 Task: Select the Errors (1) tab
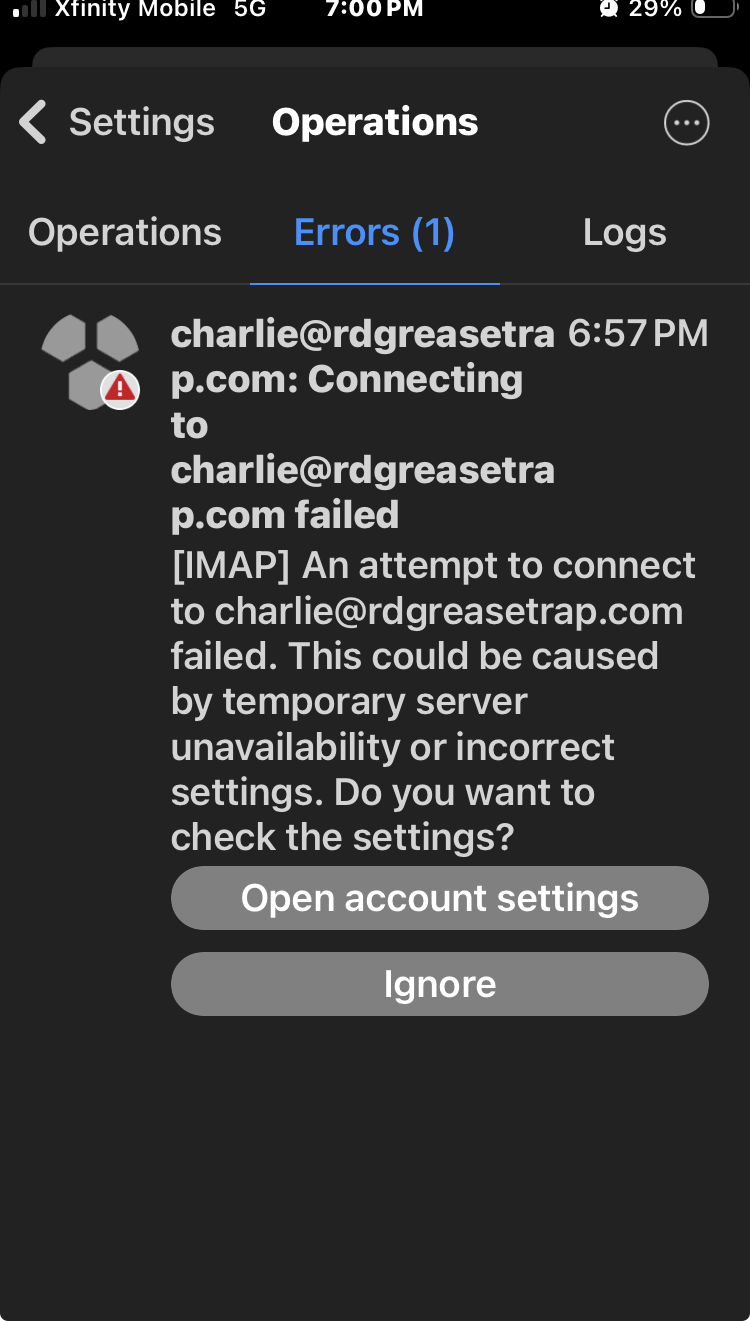374,233
